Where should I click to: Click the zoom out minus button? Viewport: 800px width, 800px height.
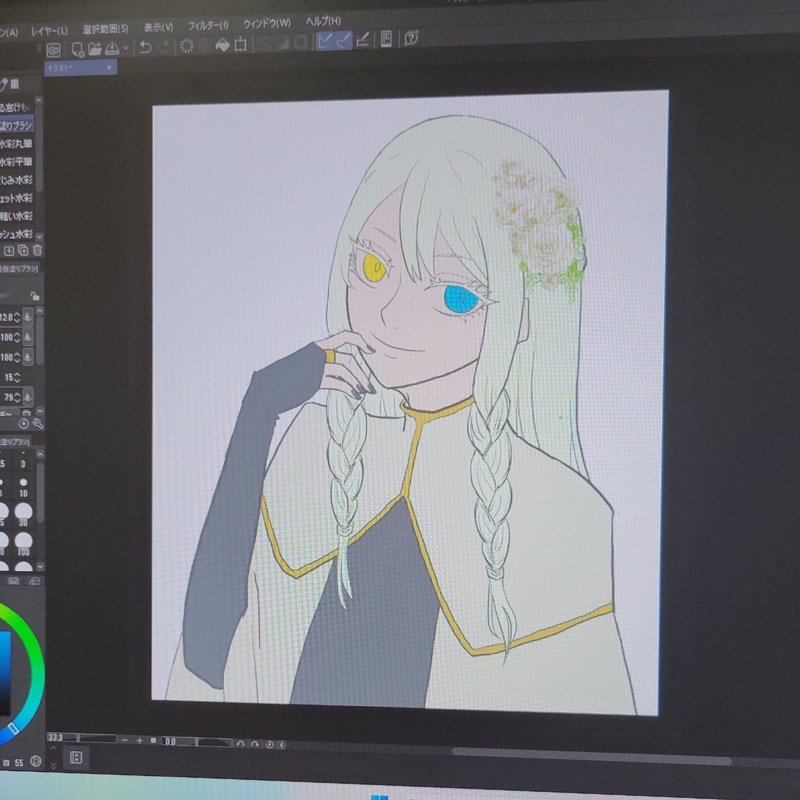click(124, 740)
